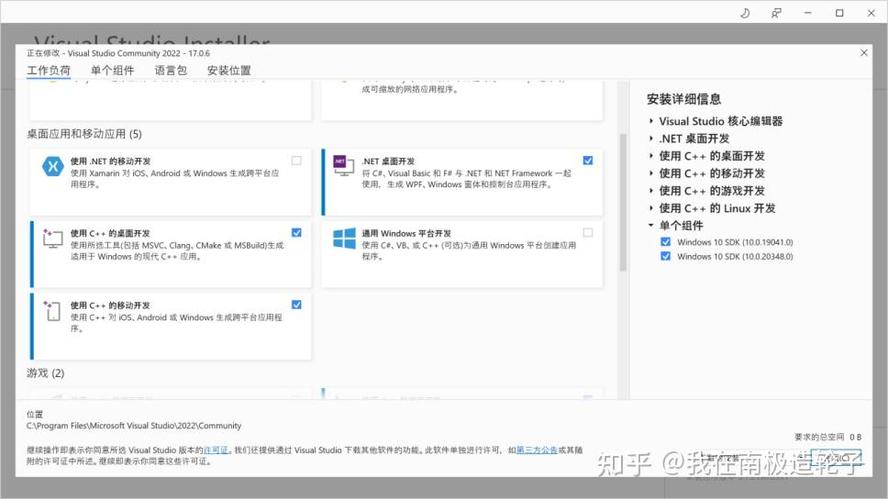Viewport: 888px width, 500px height.
Task: Click the Windows logo for universal platform
Action: click(344, 238)
